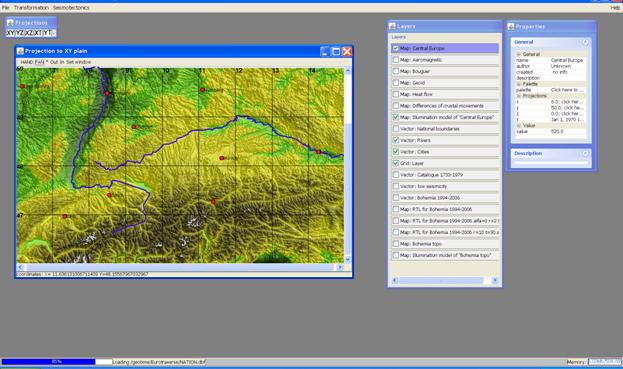
Task: Click the loading progress bar
Action: pos(57,362)
